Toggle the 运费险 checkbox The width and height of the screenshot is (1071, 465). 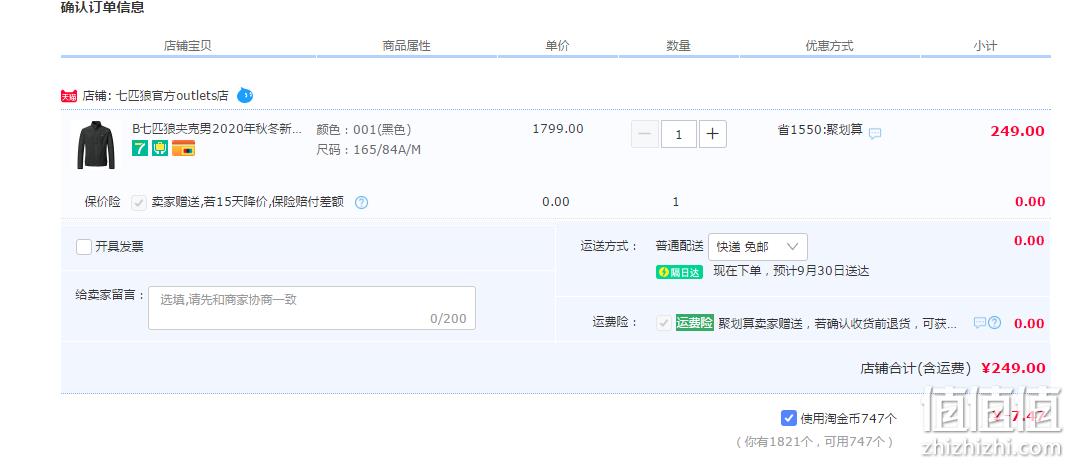pyautogui.click(x=663, y=323)
